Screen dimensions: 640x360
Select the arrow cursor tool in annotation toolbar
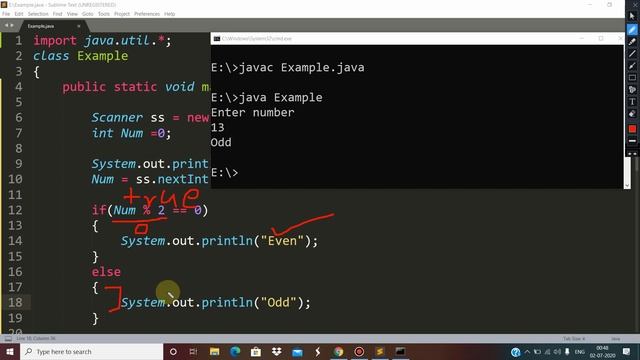(x=632, y=16)
